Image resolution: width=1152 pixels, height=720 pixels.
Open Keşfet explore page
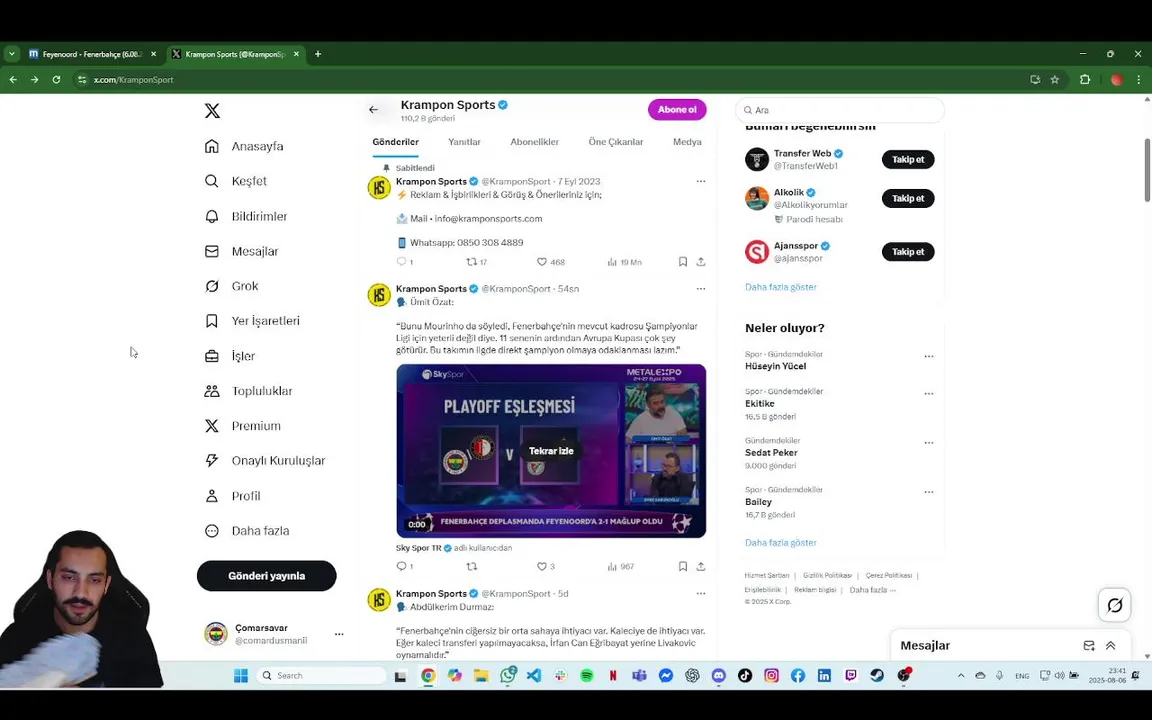pyautogui.click(x=235, y=181)
